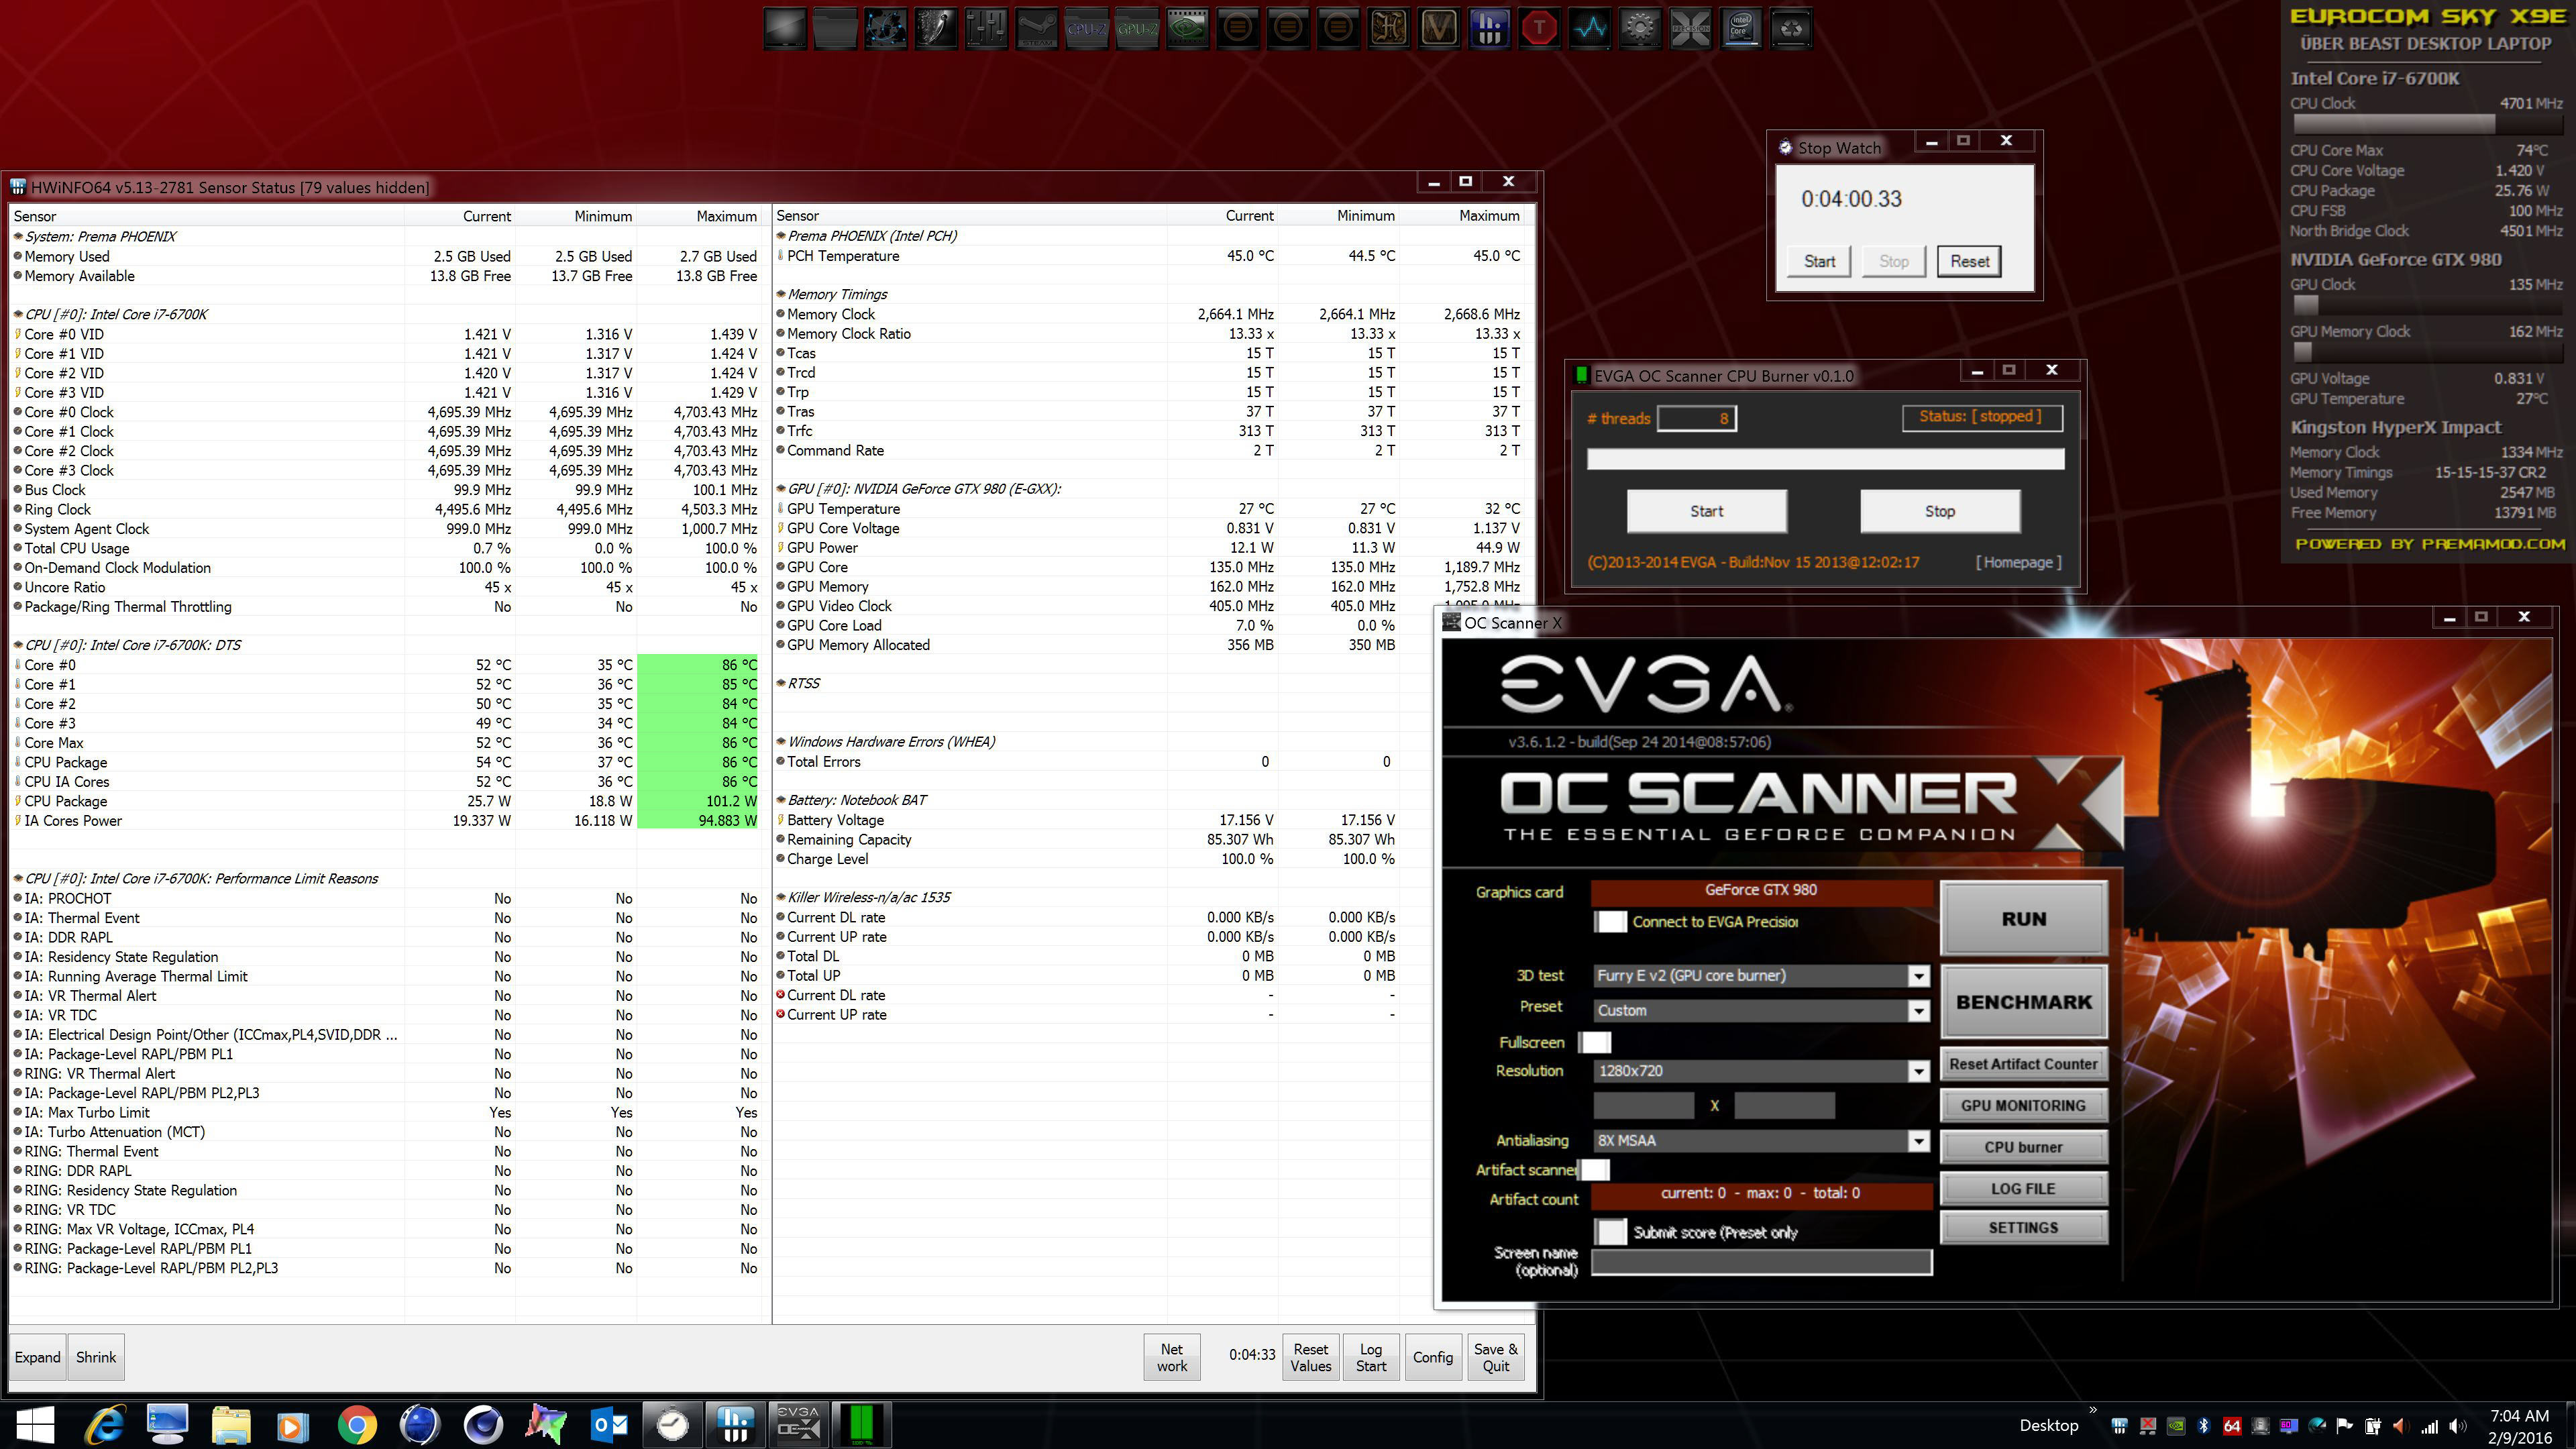Open the red T stop-sign icon in the dock
The image size is (2576, 1449).
1540,29
